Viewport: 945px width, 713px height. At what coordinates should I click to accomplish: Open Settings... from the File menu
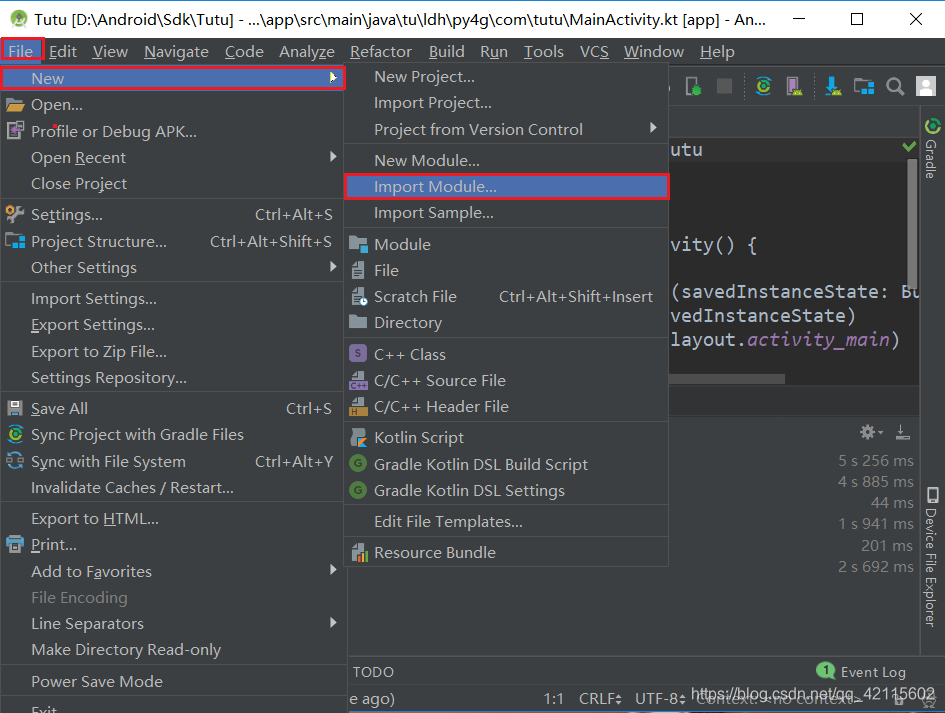[x=172, y=215]
